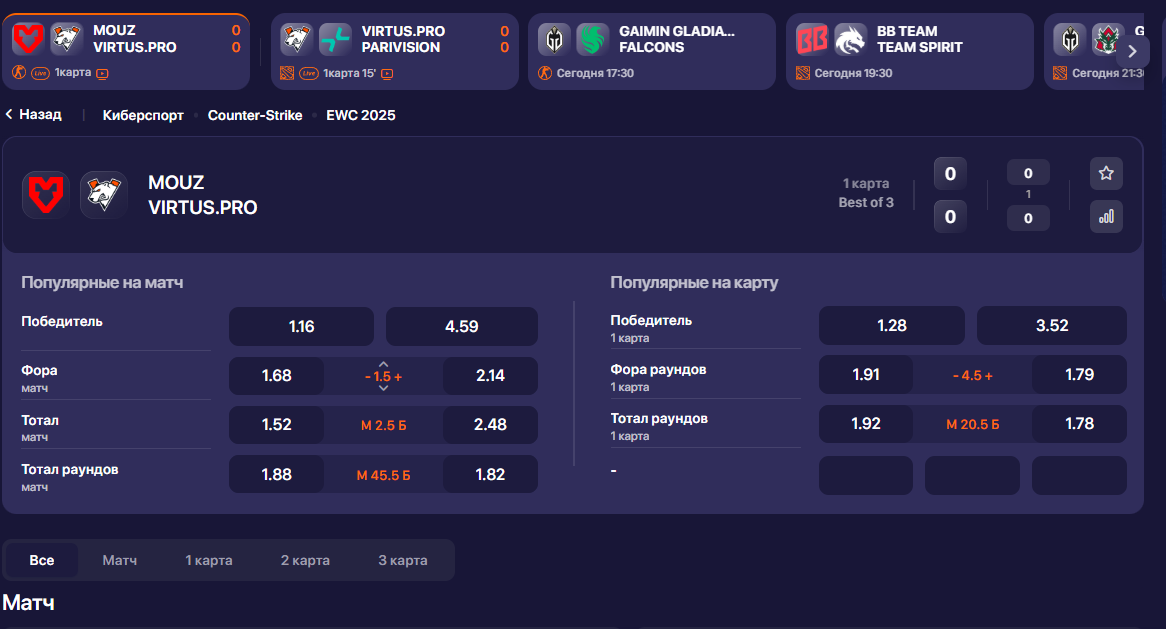Click the Популярные на матч heading
Screen dimensions: 1166x629
click(x=102, y=283)
